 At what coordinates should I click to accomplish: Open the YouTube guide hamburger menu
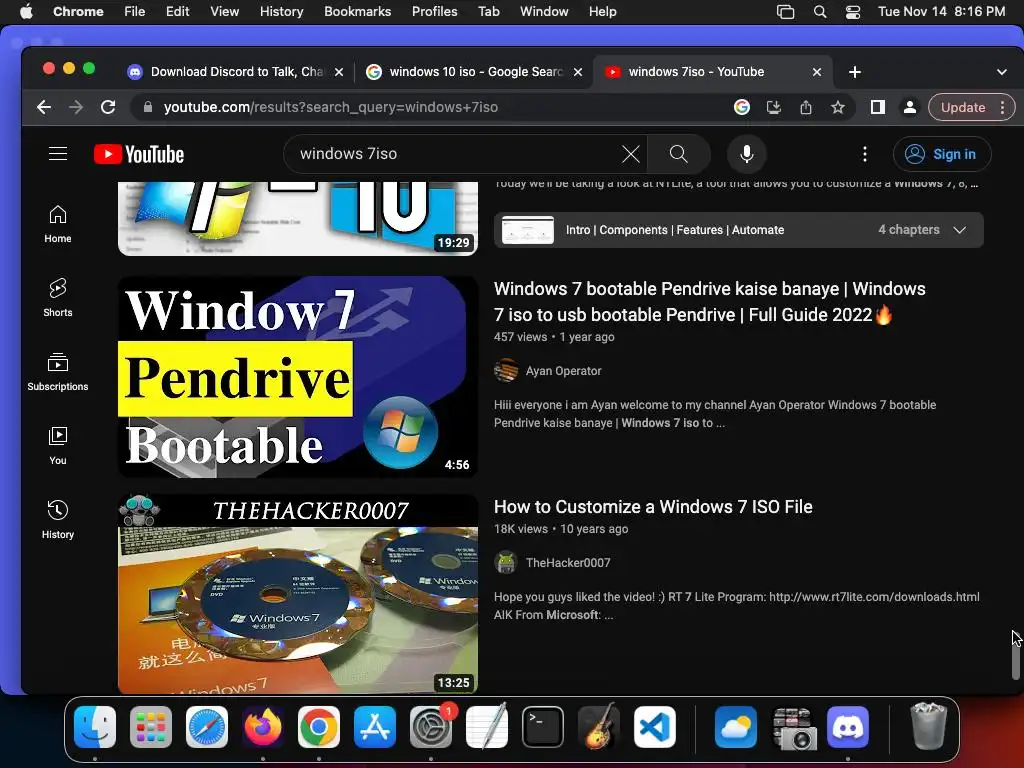(58, 154)
